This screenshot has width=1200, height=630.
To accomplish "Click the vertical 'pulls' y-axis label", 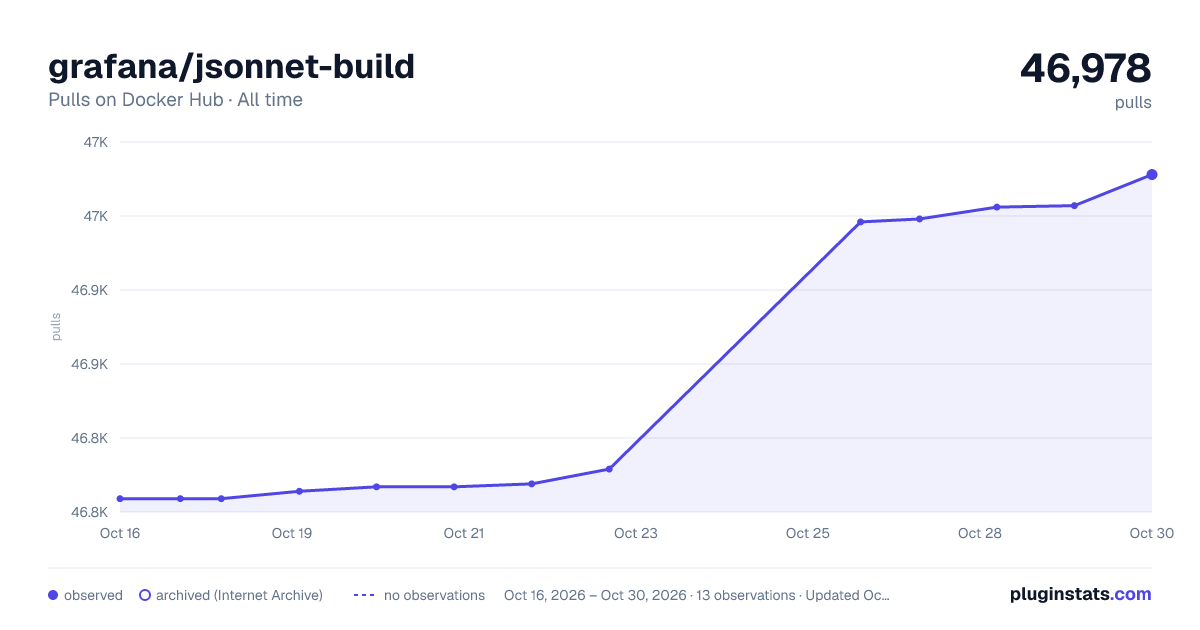I will [56, 327].
